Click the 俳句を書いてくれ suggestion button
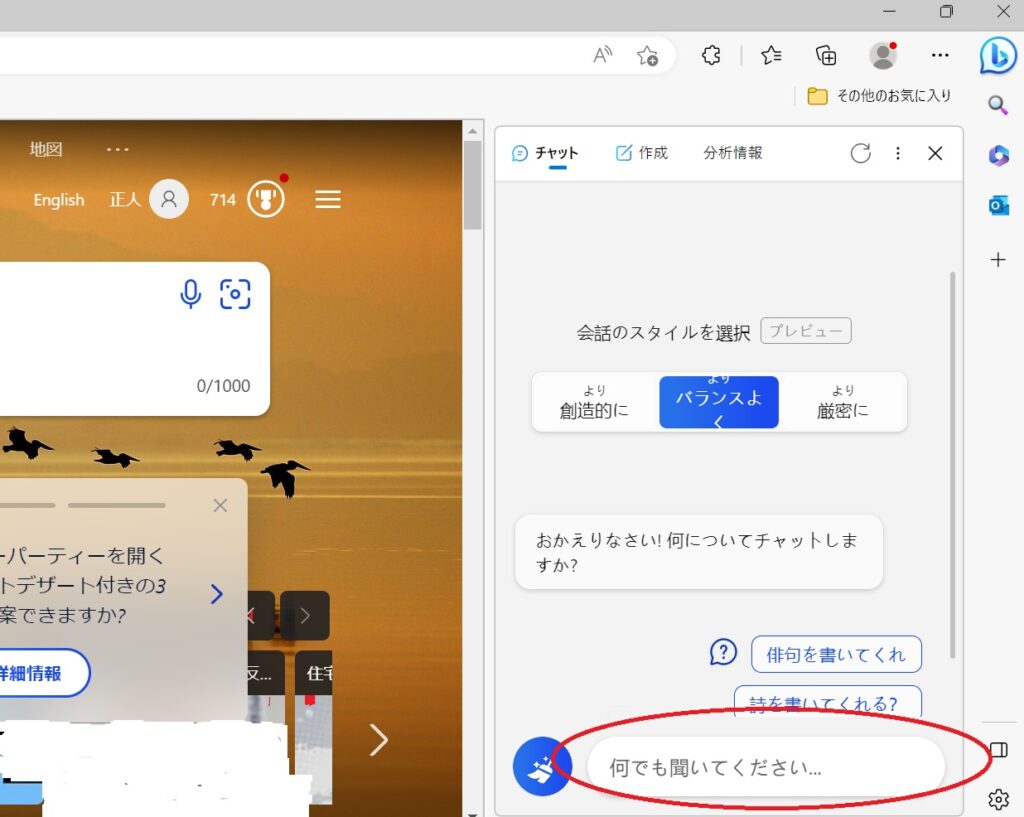 click(x=836, y=654)
